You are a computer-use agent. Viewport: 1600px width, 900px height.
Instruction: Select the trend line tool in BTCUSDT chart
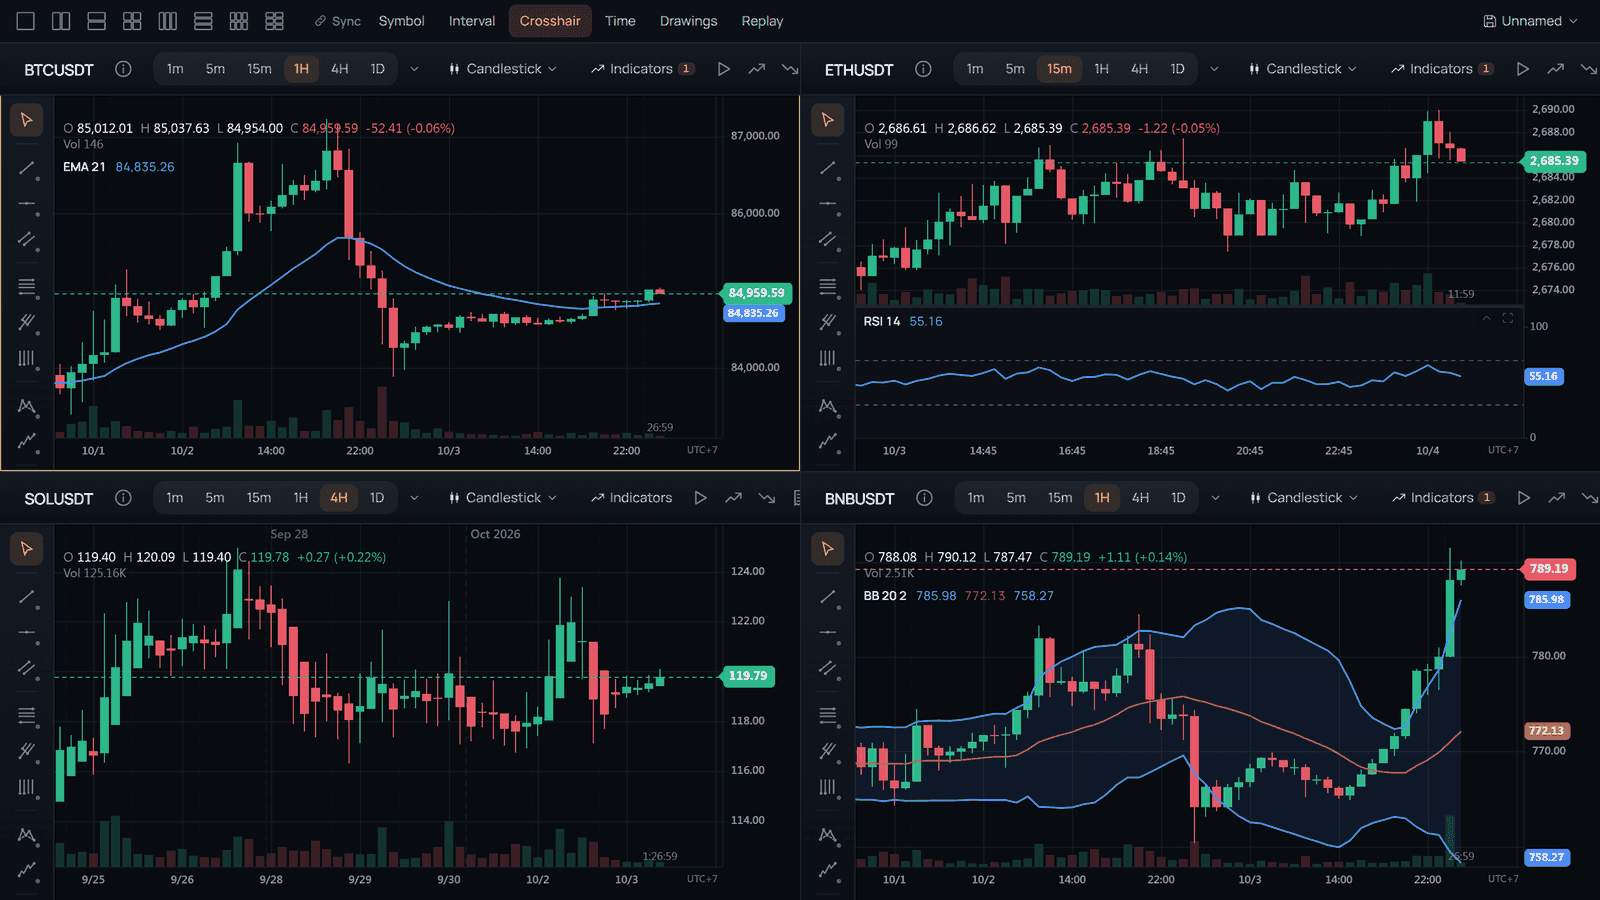tap(27, 168)
